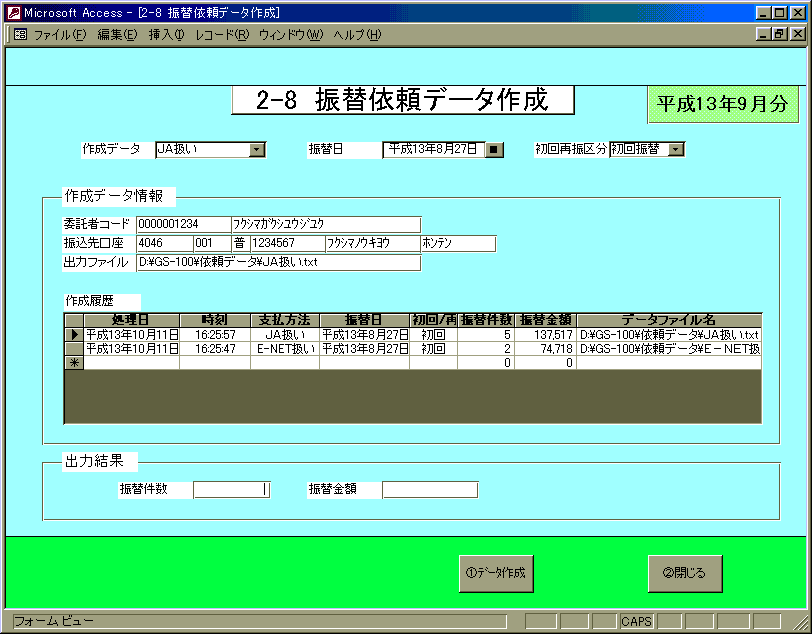Screen dimensions: 812x634
Task: Click the 振替金額 column header
Action: click(x=546, y=320)
